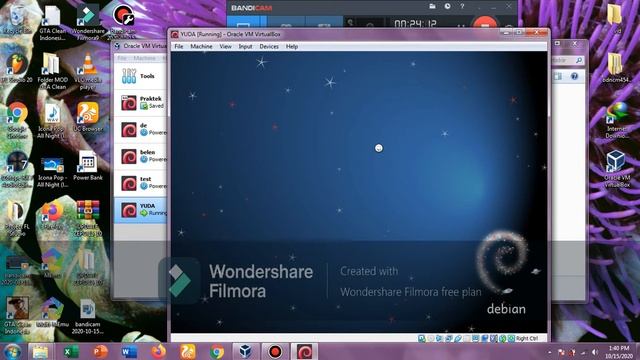Open the Power Bank desktop shortcut

[88, 166]
